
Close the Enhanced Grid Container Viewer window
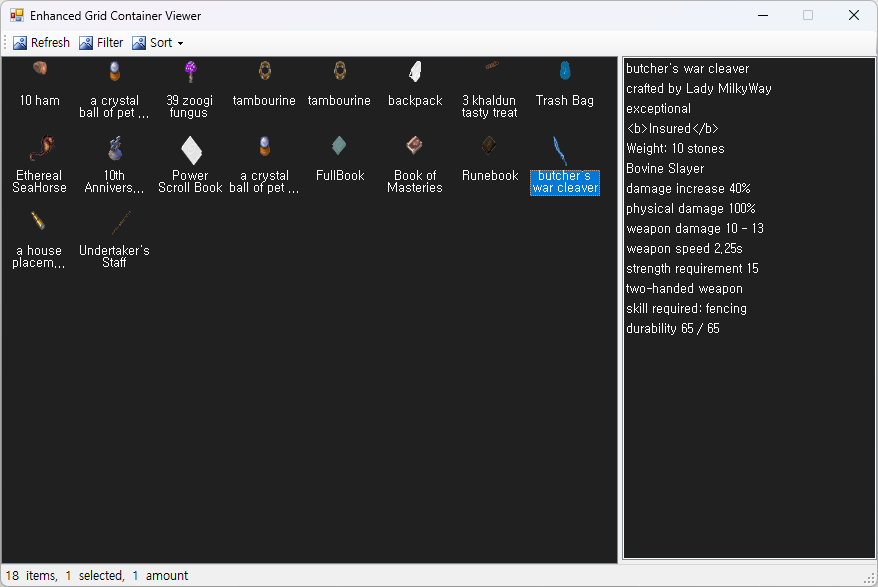point(853,15)
